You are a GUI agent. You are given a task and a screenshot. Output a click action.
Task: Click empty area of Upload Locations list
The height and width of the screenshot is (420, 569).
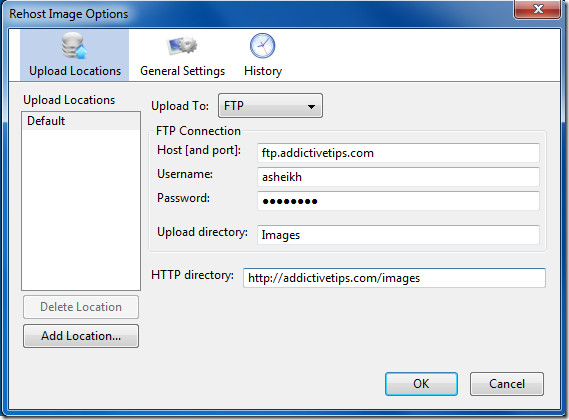tap(81, 211)
